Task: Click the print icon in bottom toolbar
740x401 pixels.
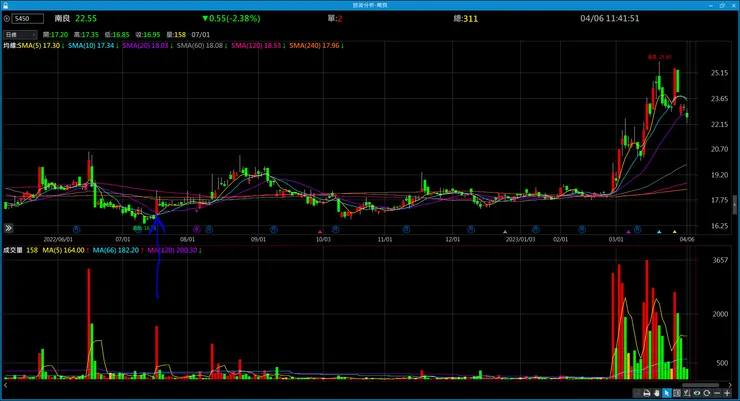Action: pyautogui.click(x=647, y=393)
